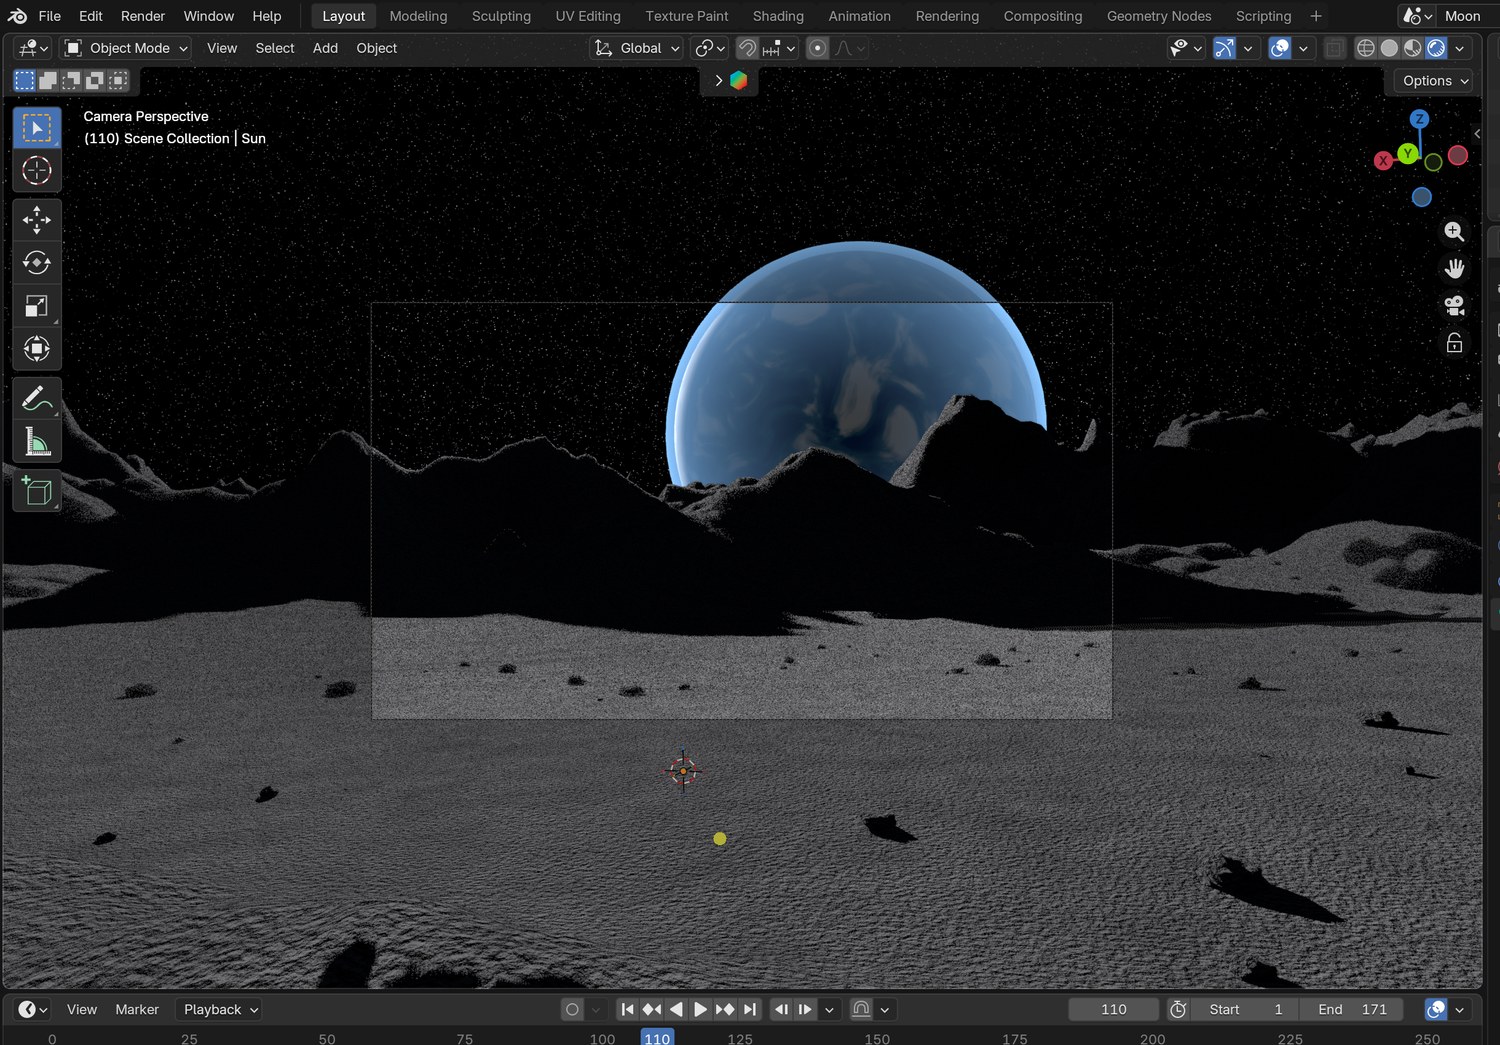This screenshot has height=1045, width=1500.
Task: Jump to the first frame
Action: click(627, 1010)
